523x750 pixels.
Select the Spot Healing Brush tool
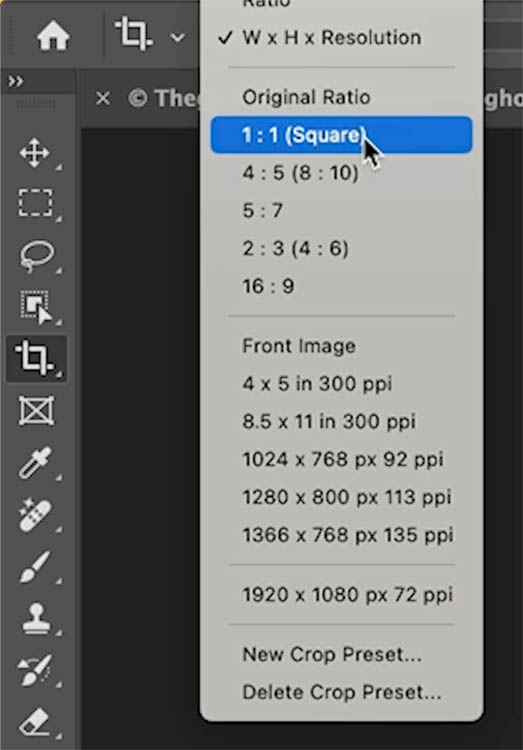point(35,515)
